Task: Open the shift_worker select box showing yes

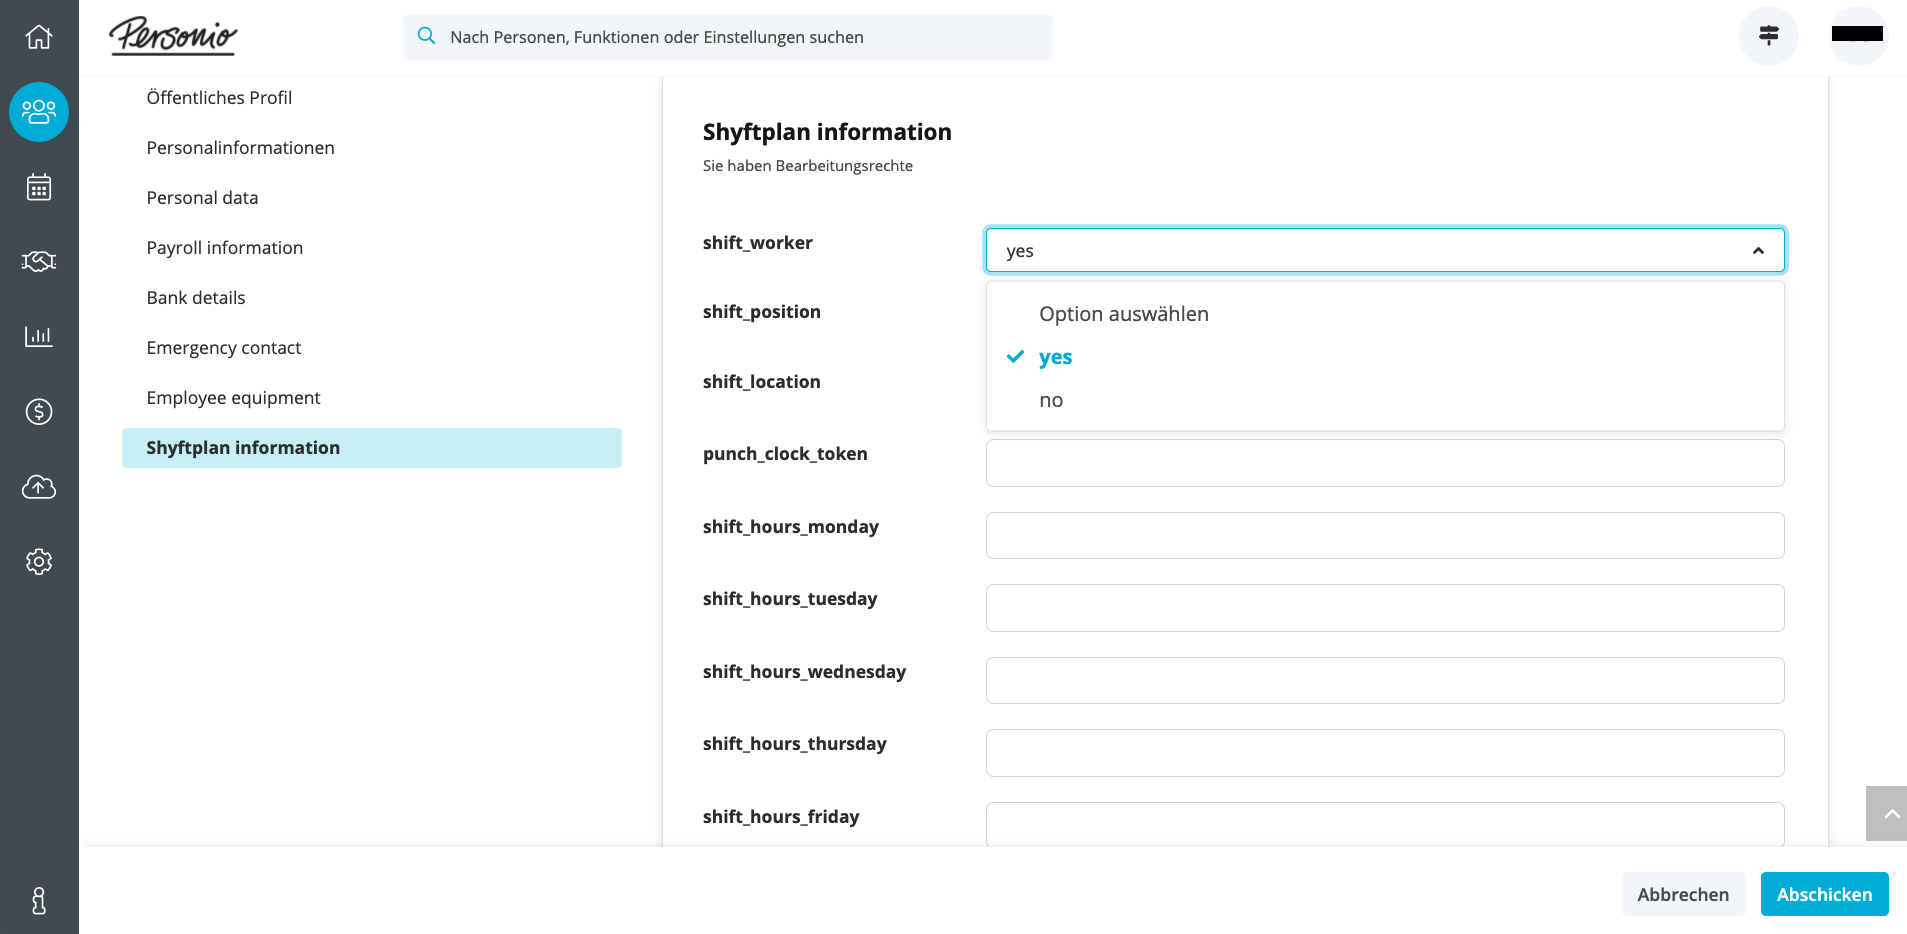Action: click(x=1385, y=250)
